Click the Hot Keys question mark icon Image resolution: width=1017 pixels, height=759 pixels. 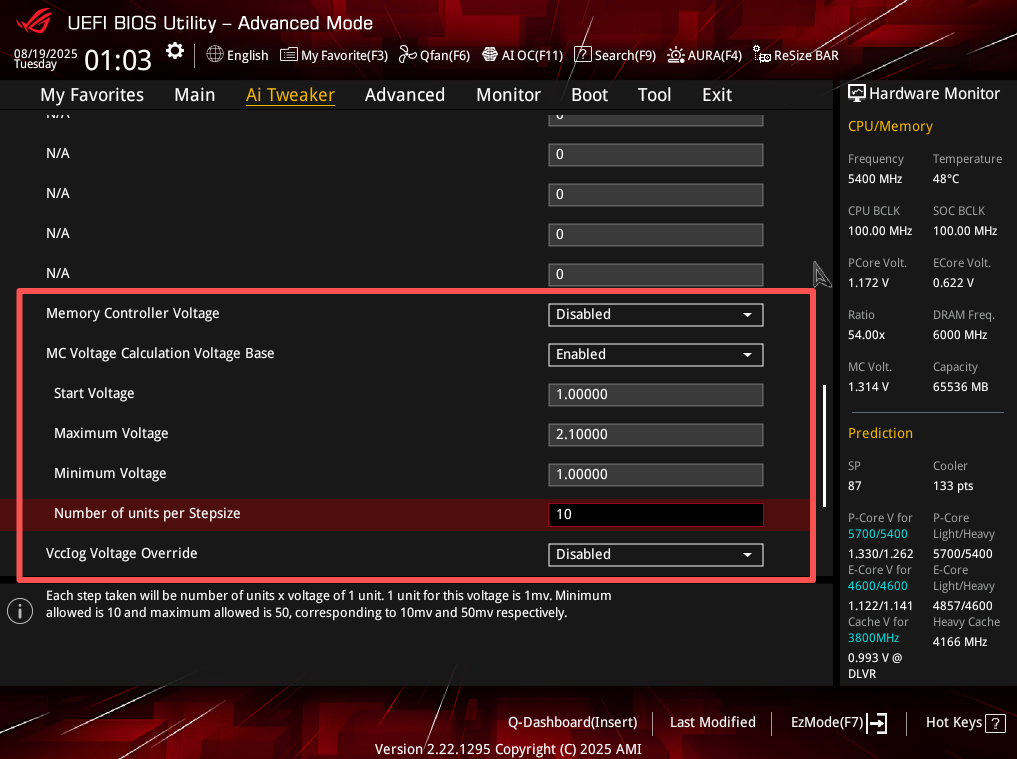[995, 723]
